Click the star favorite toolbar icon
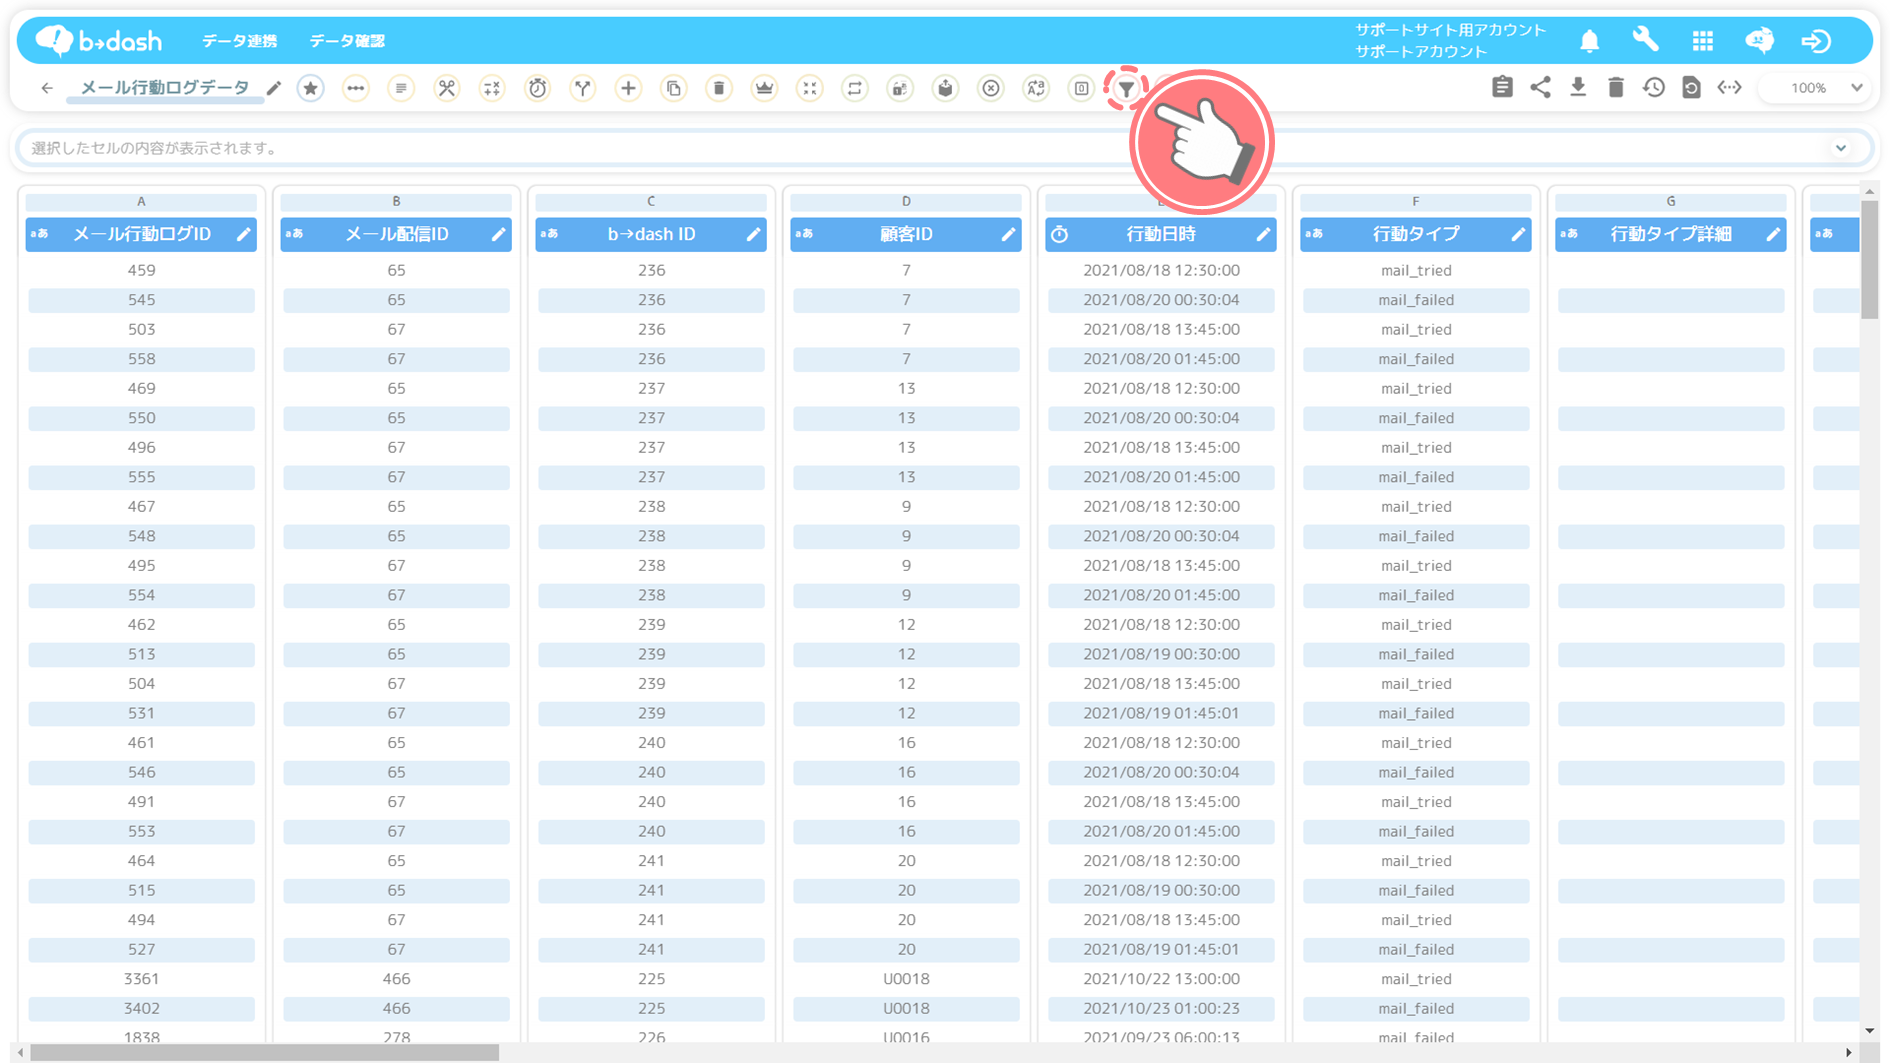Viewport: 1890px width, 1063px height. [x=311, y=89]
